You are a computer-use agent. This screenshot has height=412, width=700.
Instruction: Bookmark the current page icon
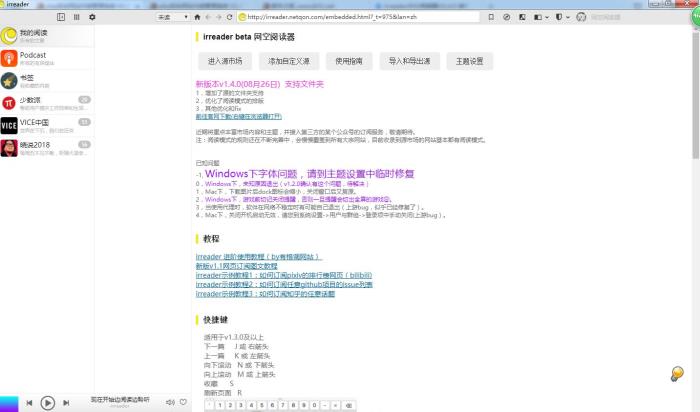(491, 17)
